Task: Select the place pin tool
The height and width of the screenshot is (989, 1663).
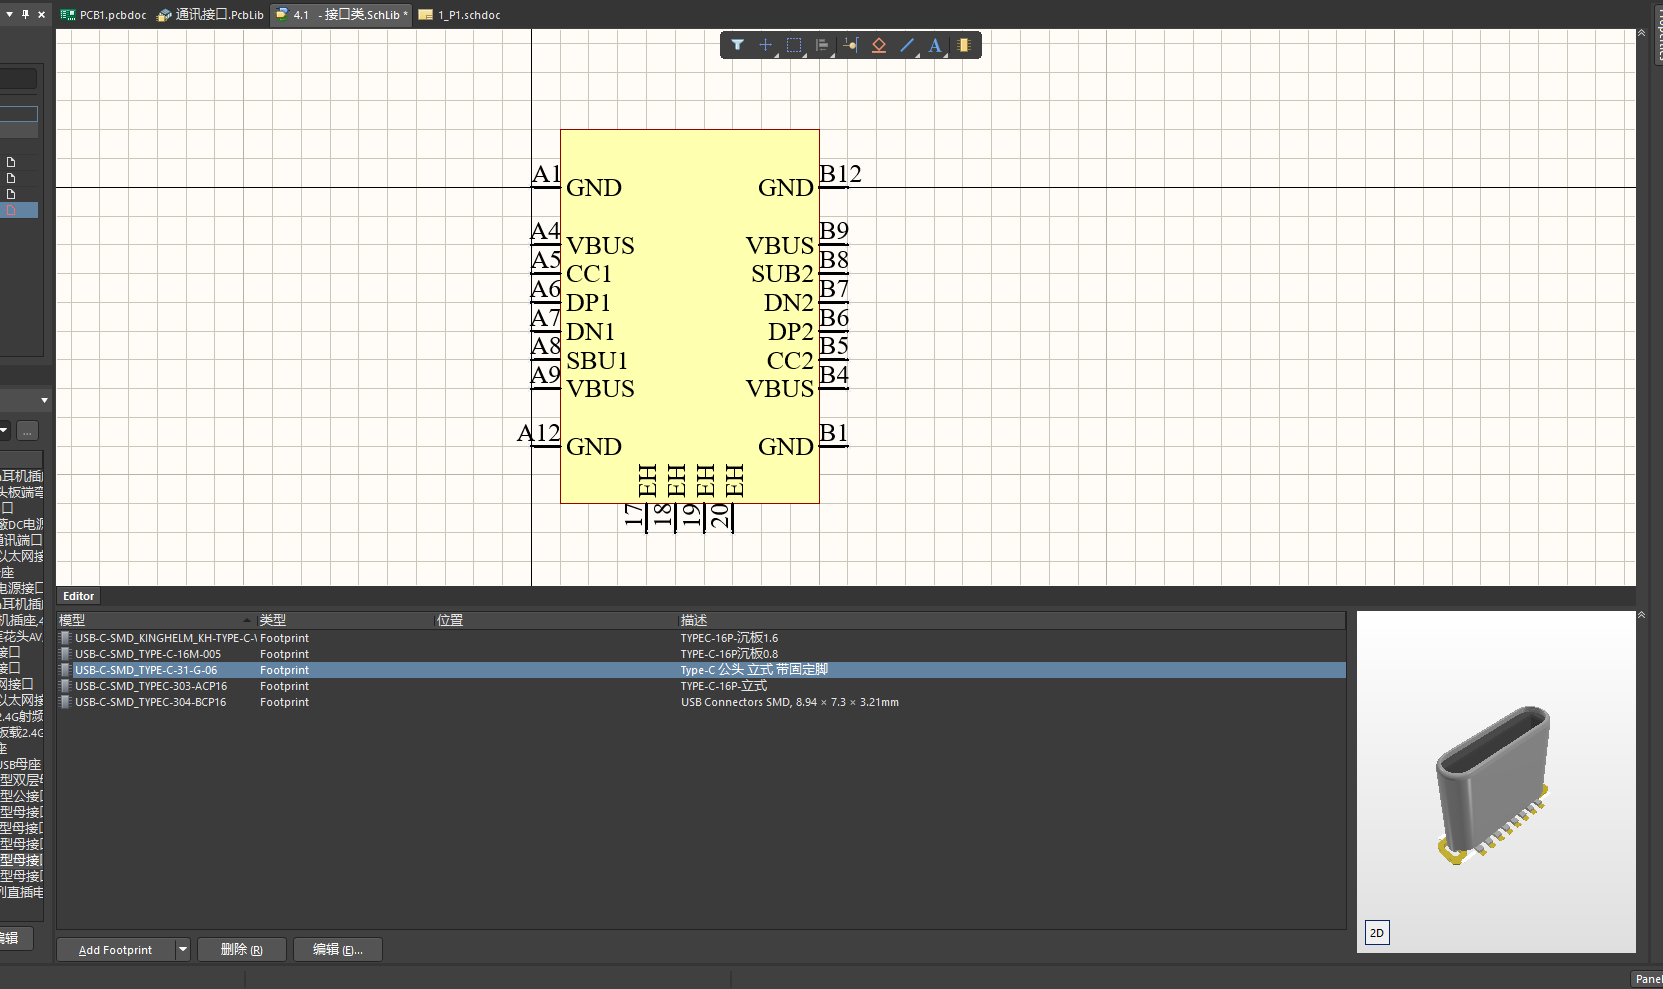Action: click(x=851, y=45)
